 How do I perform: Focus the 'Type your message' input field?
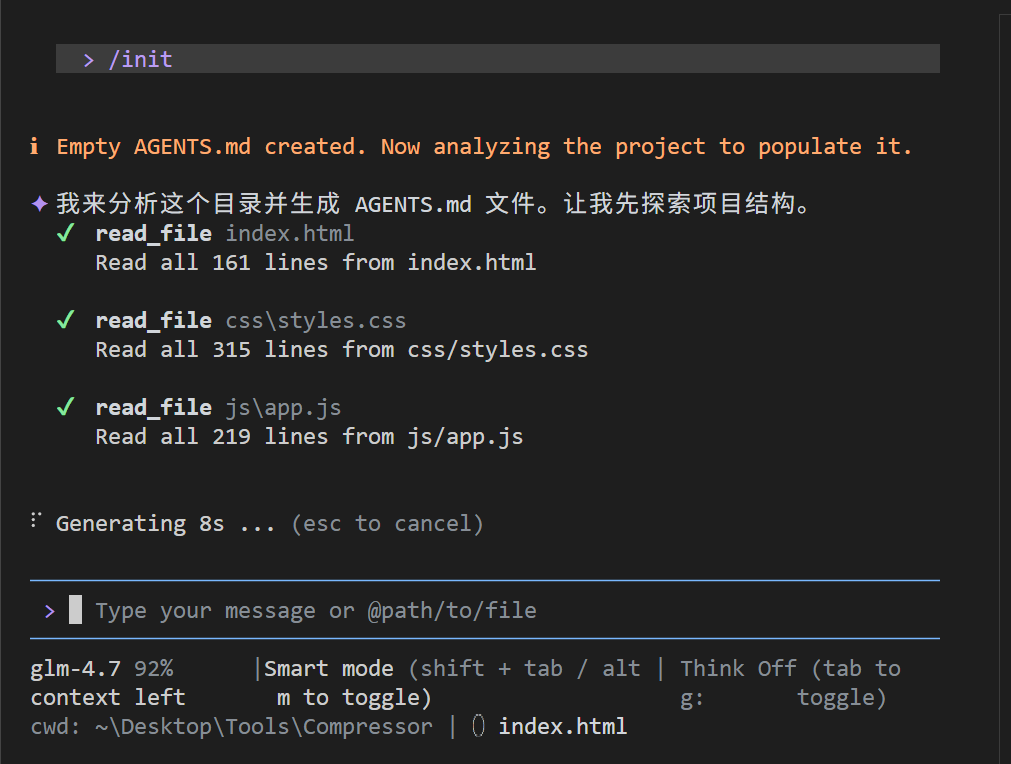tap(315, 610)
